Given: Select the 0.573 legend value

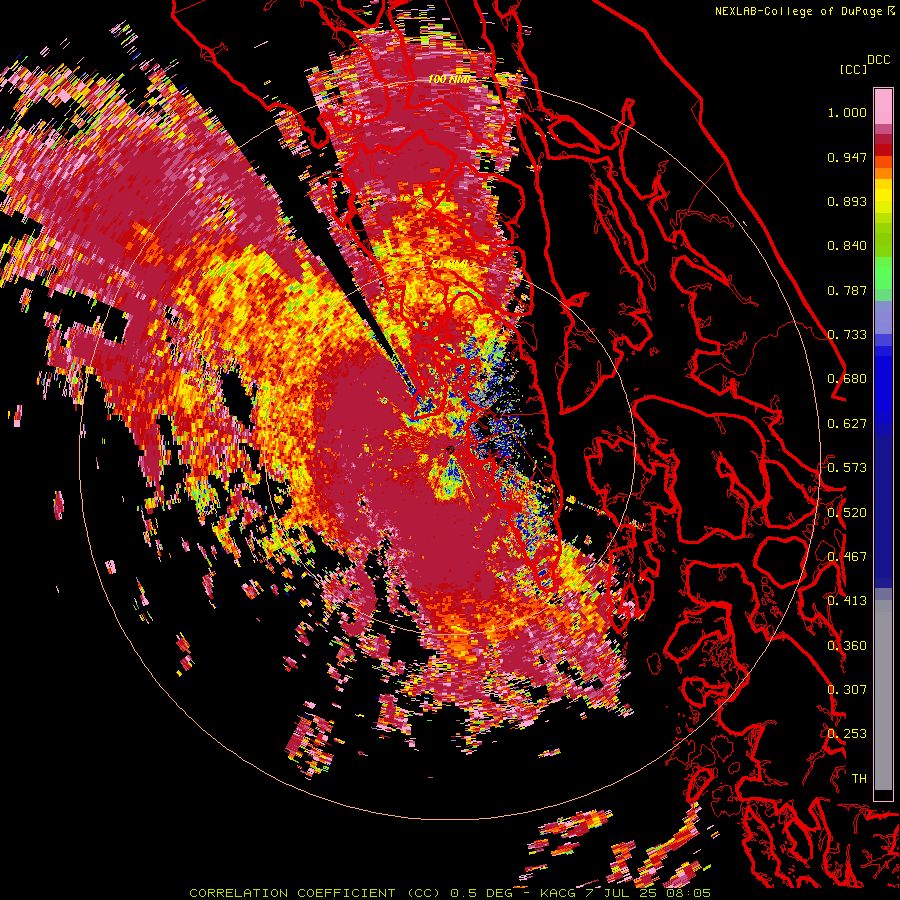Looking at the screenshot, I should click(x=847, y=468).
